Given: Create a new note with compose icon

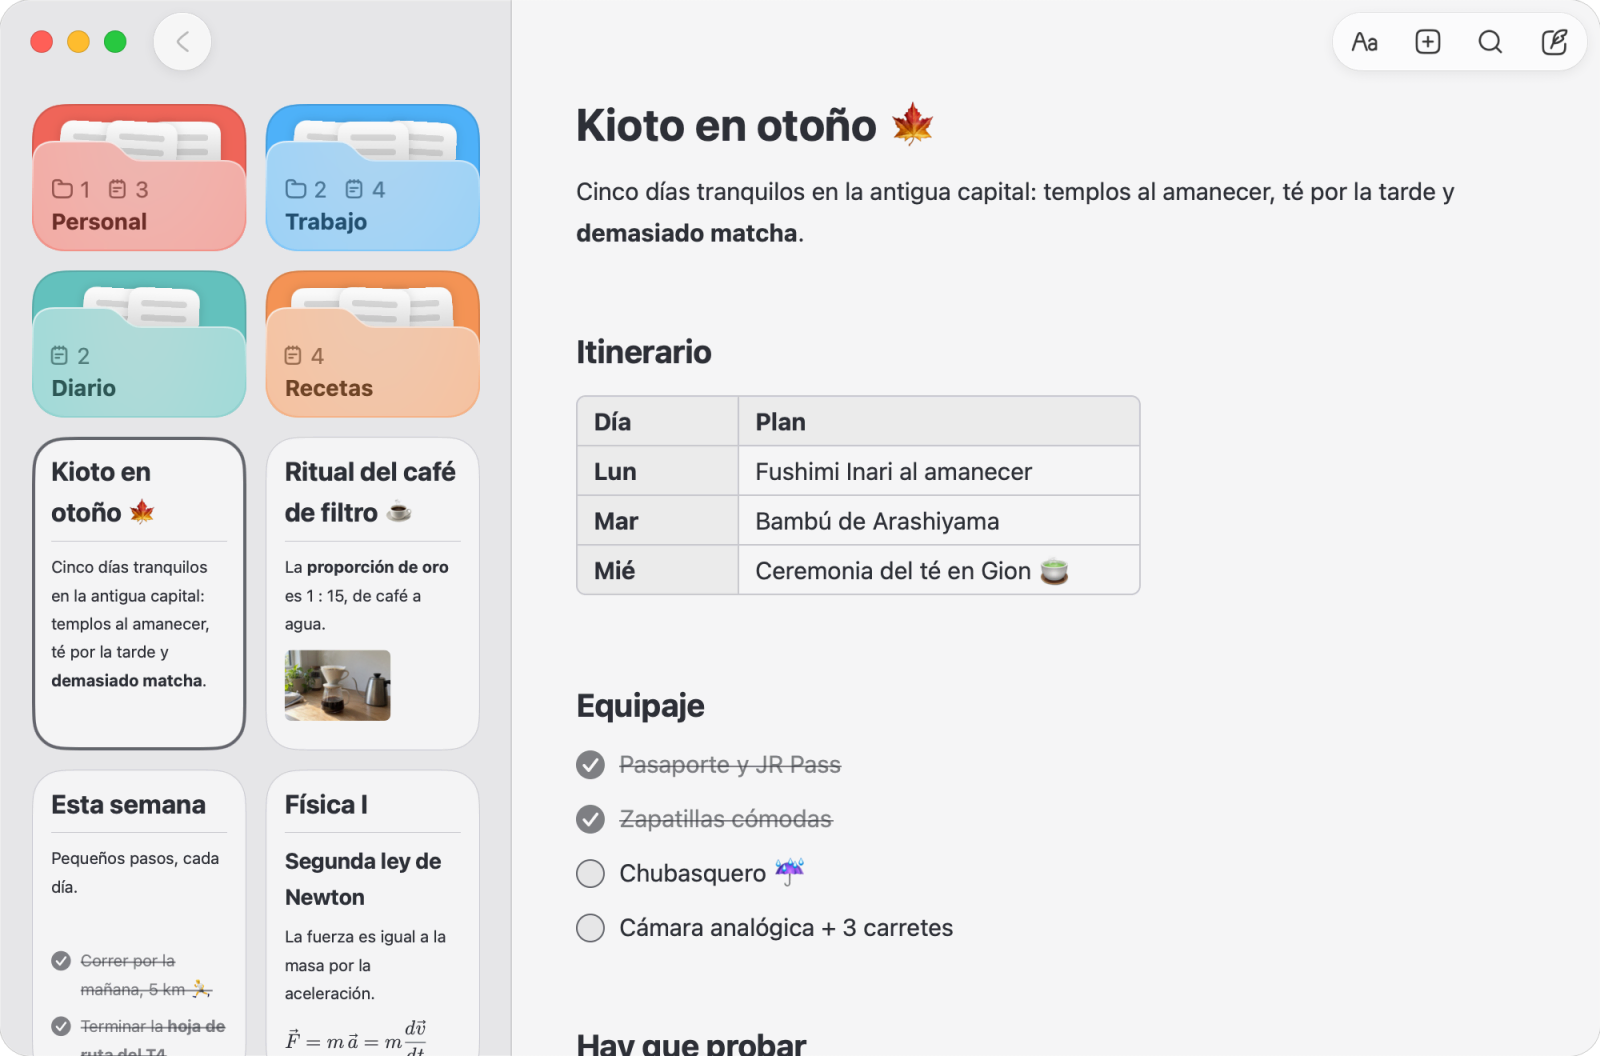Looking at the screenshot, I should 1554,42.
